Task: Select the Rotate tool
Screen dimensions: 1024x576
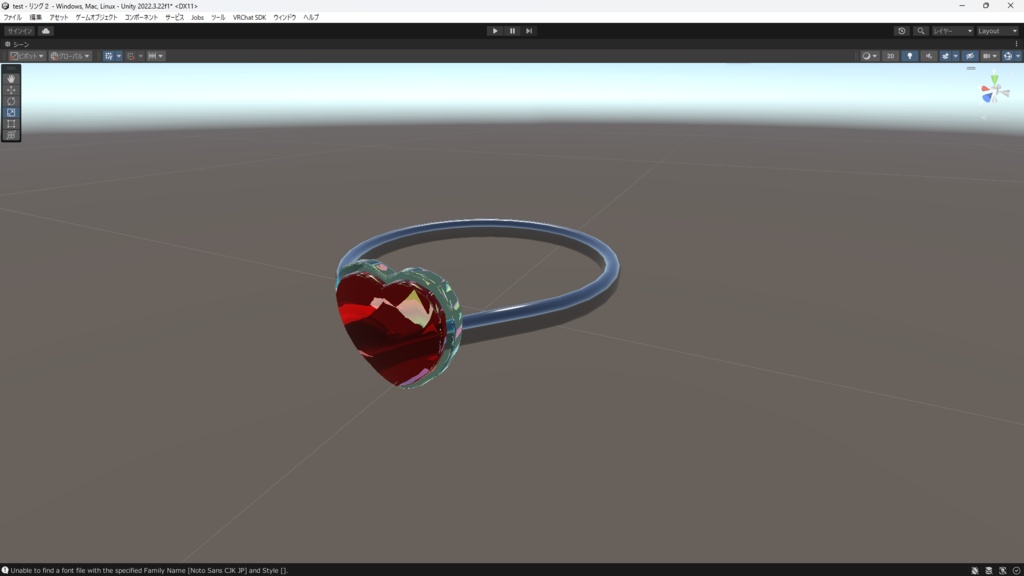Action: [x=11, y=101]
